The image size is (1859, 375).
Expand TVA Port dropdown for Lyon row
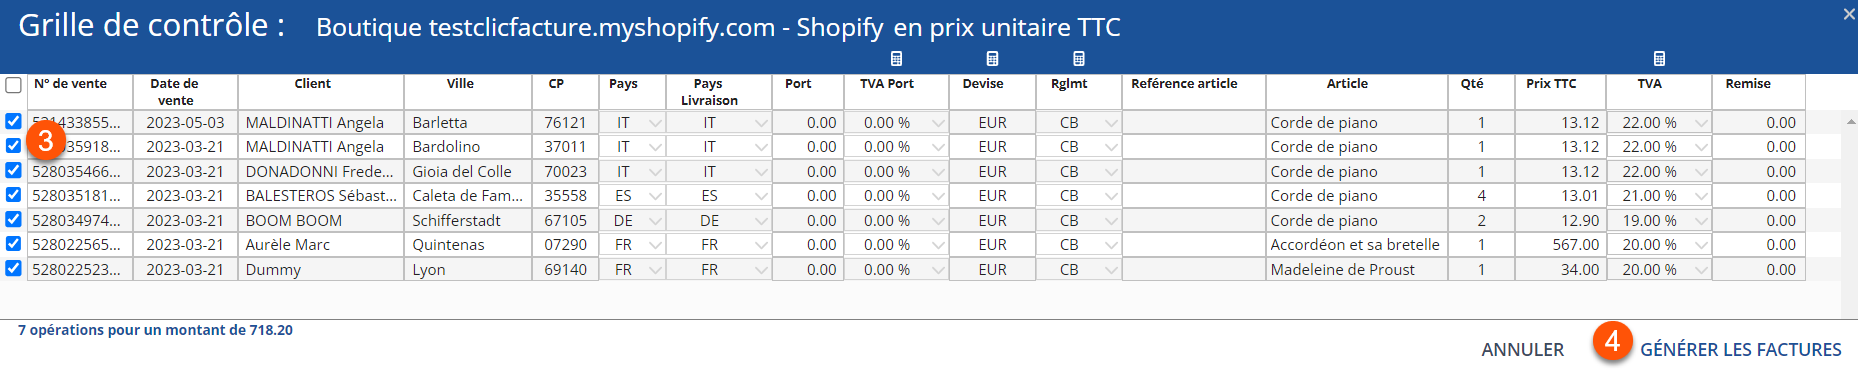coord(937,270)
